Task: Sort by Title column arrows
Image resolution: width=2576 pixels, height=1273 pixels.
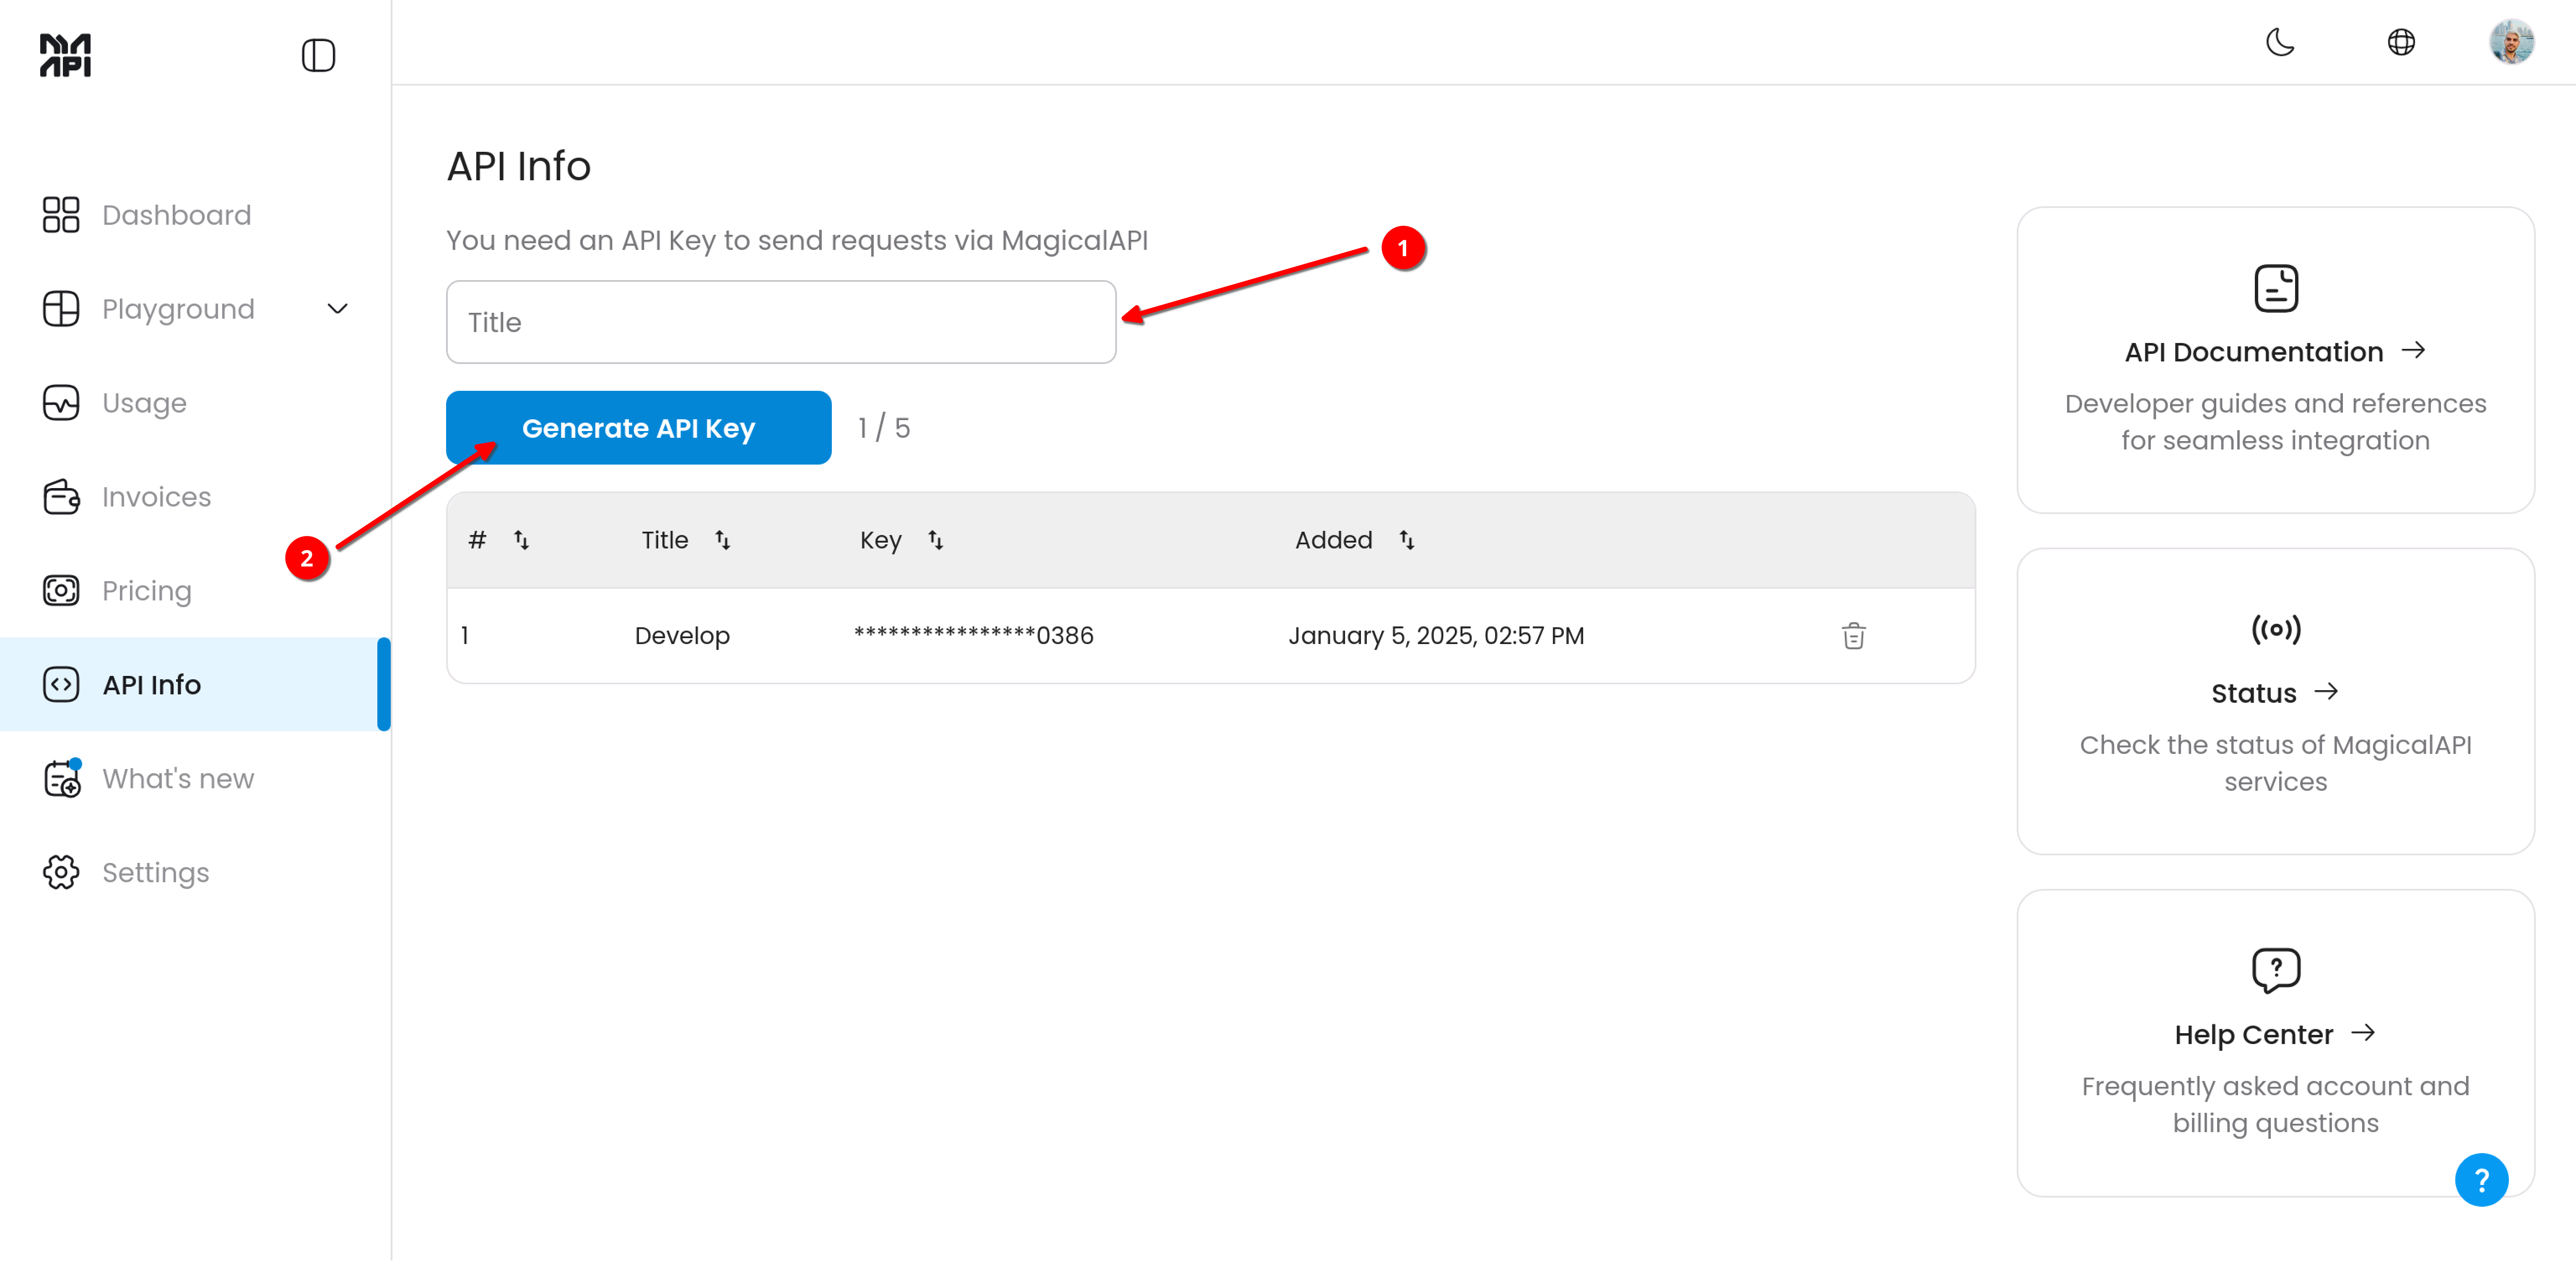Action: (723, 540)
